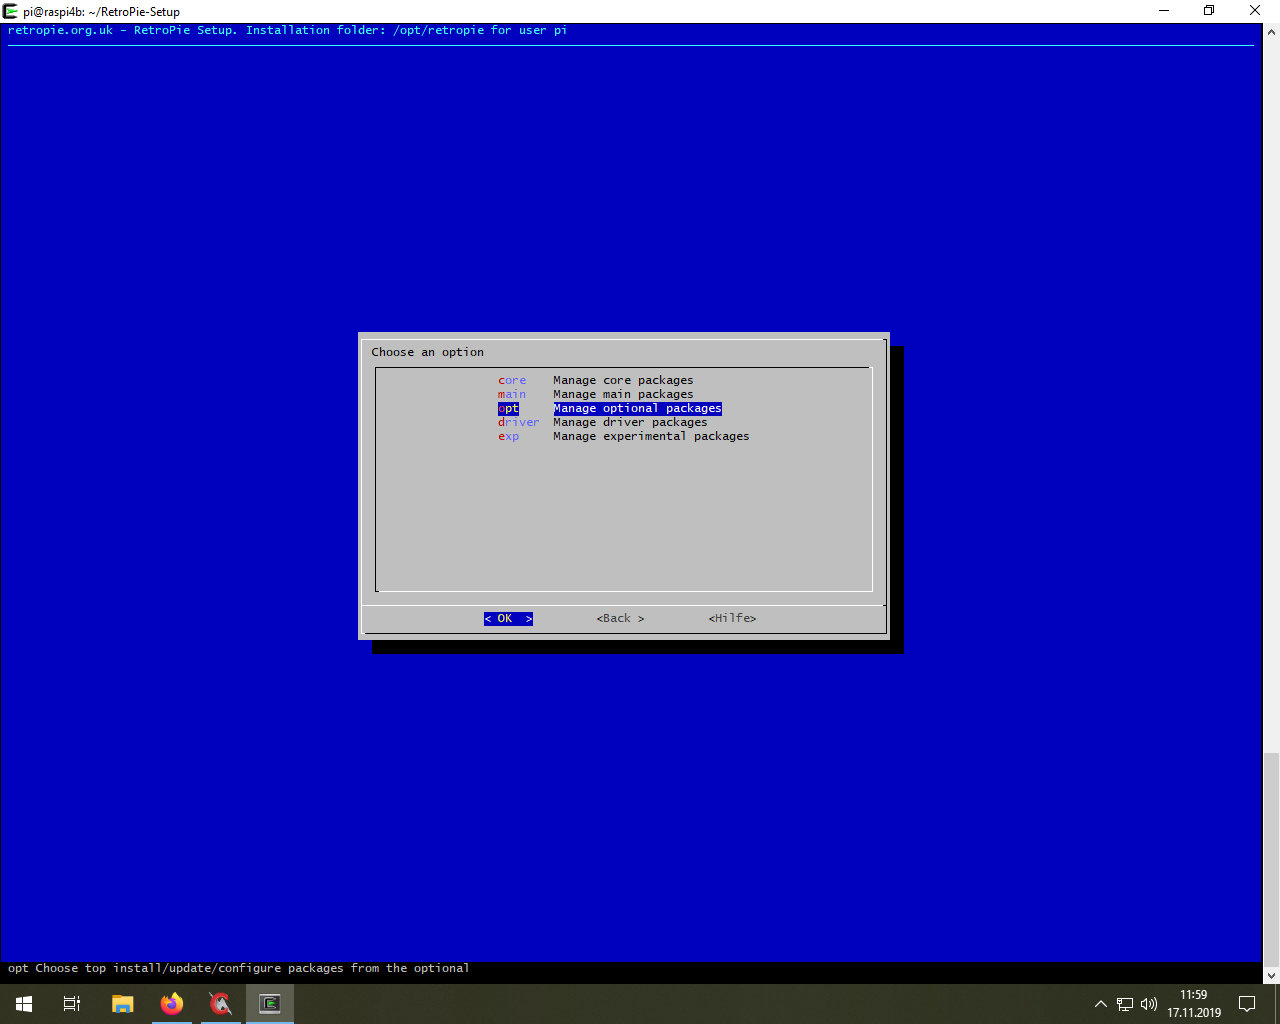Confirm with the OK button
1280x1024 pixels.
[x=508, y=618]
